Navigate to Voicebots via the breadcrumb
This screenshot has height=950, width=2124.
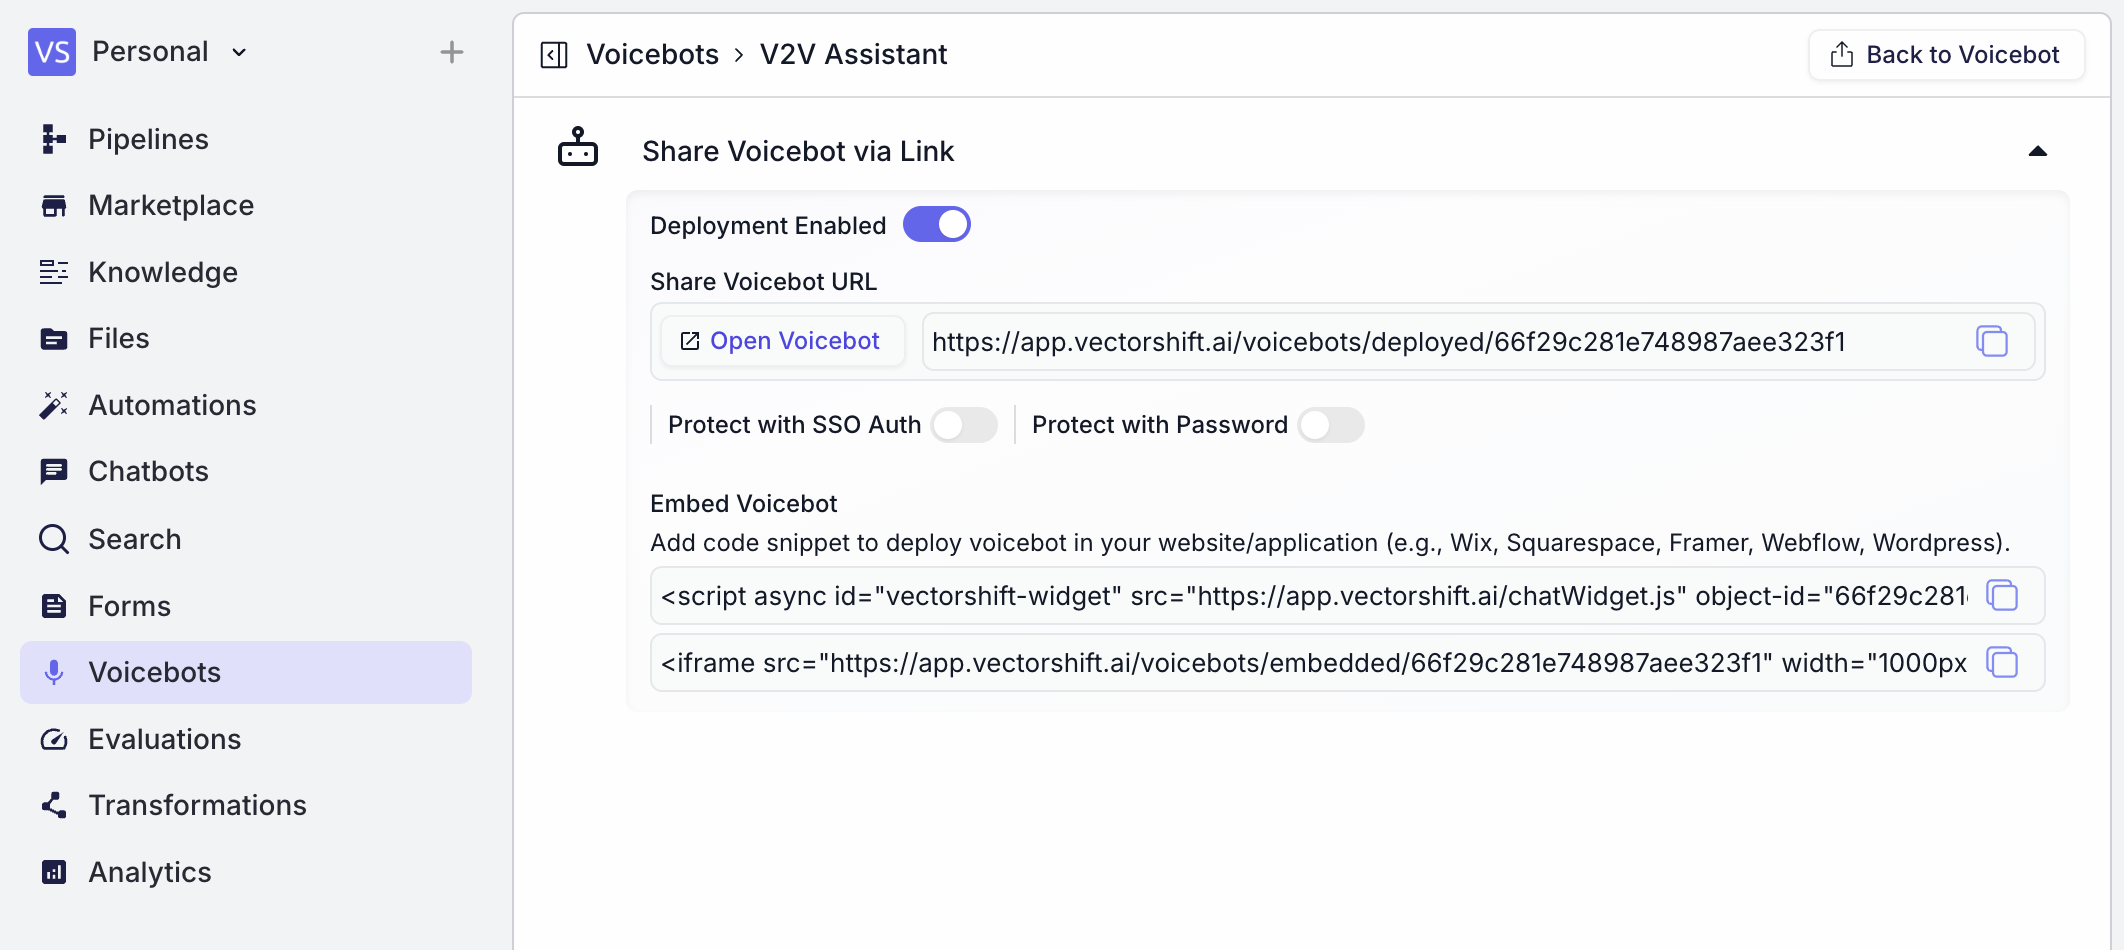coord(652,54)
